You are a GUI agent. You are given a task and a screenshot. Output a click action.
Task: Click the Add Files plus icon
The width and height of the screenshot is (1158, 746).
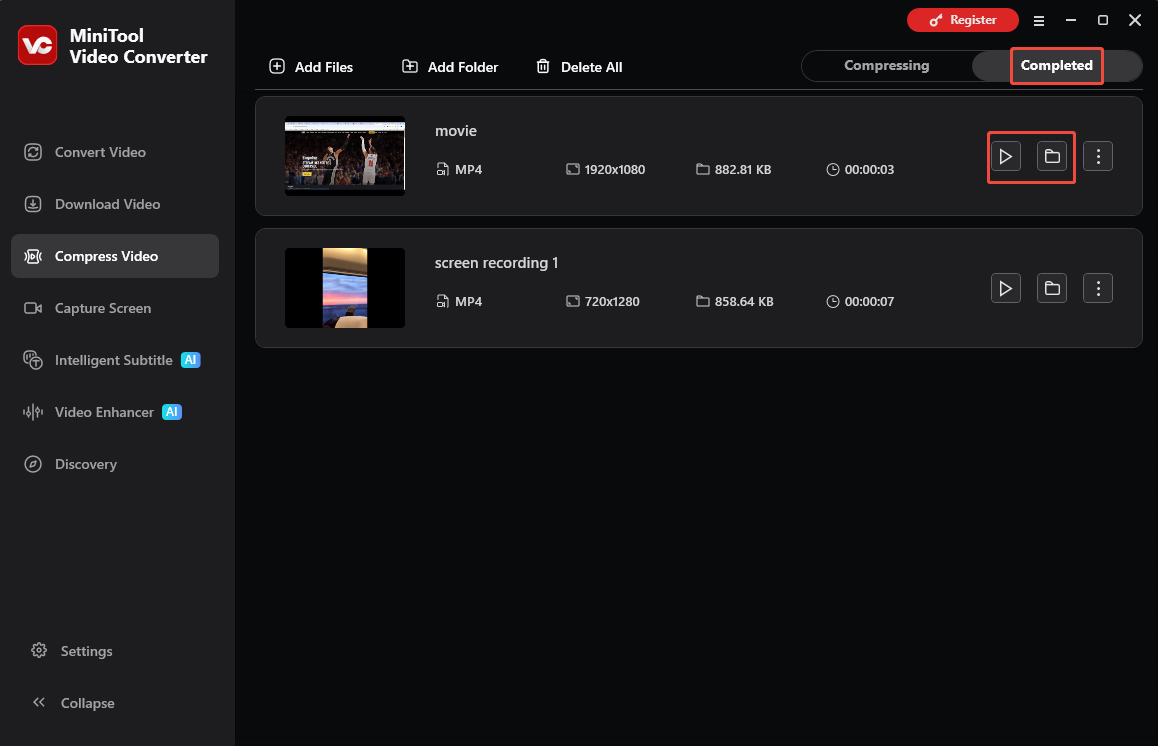point(277,66)
